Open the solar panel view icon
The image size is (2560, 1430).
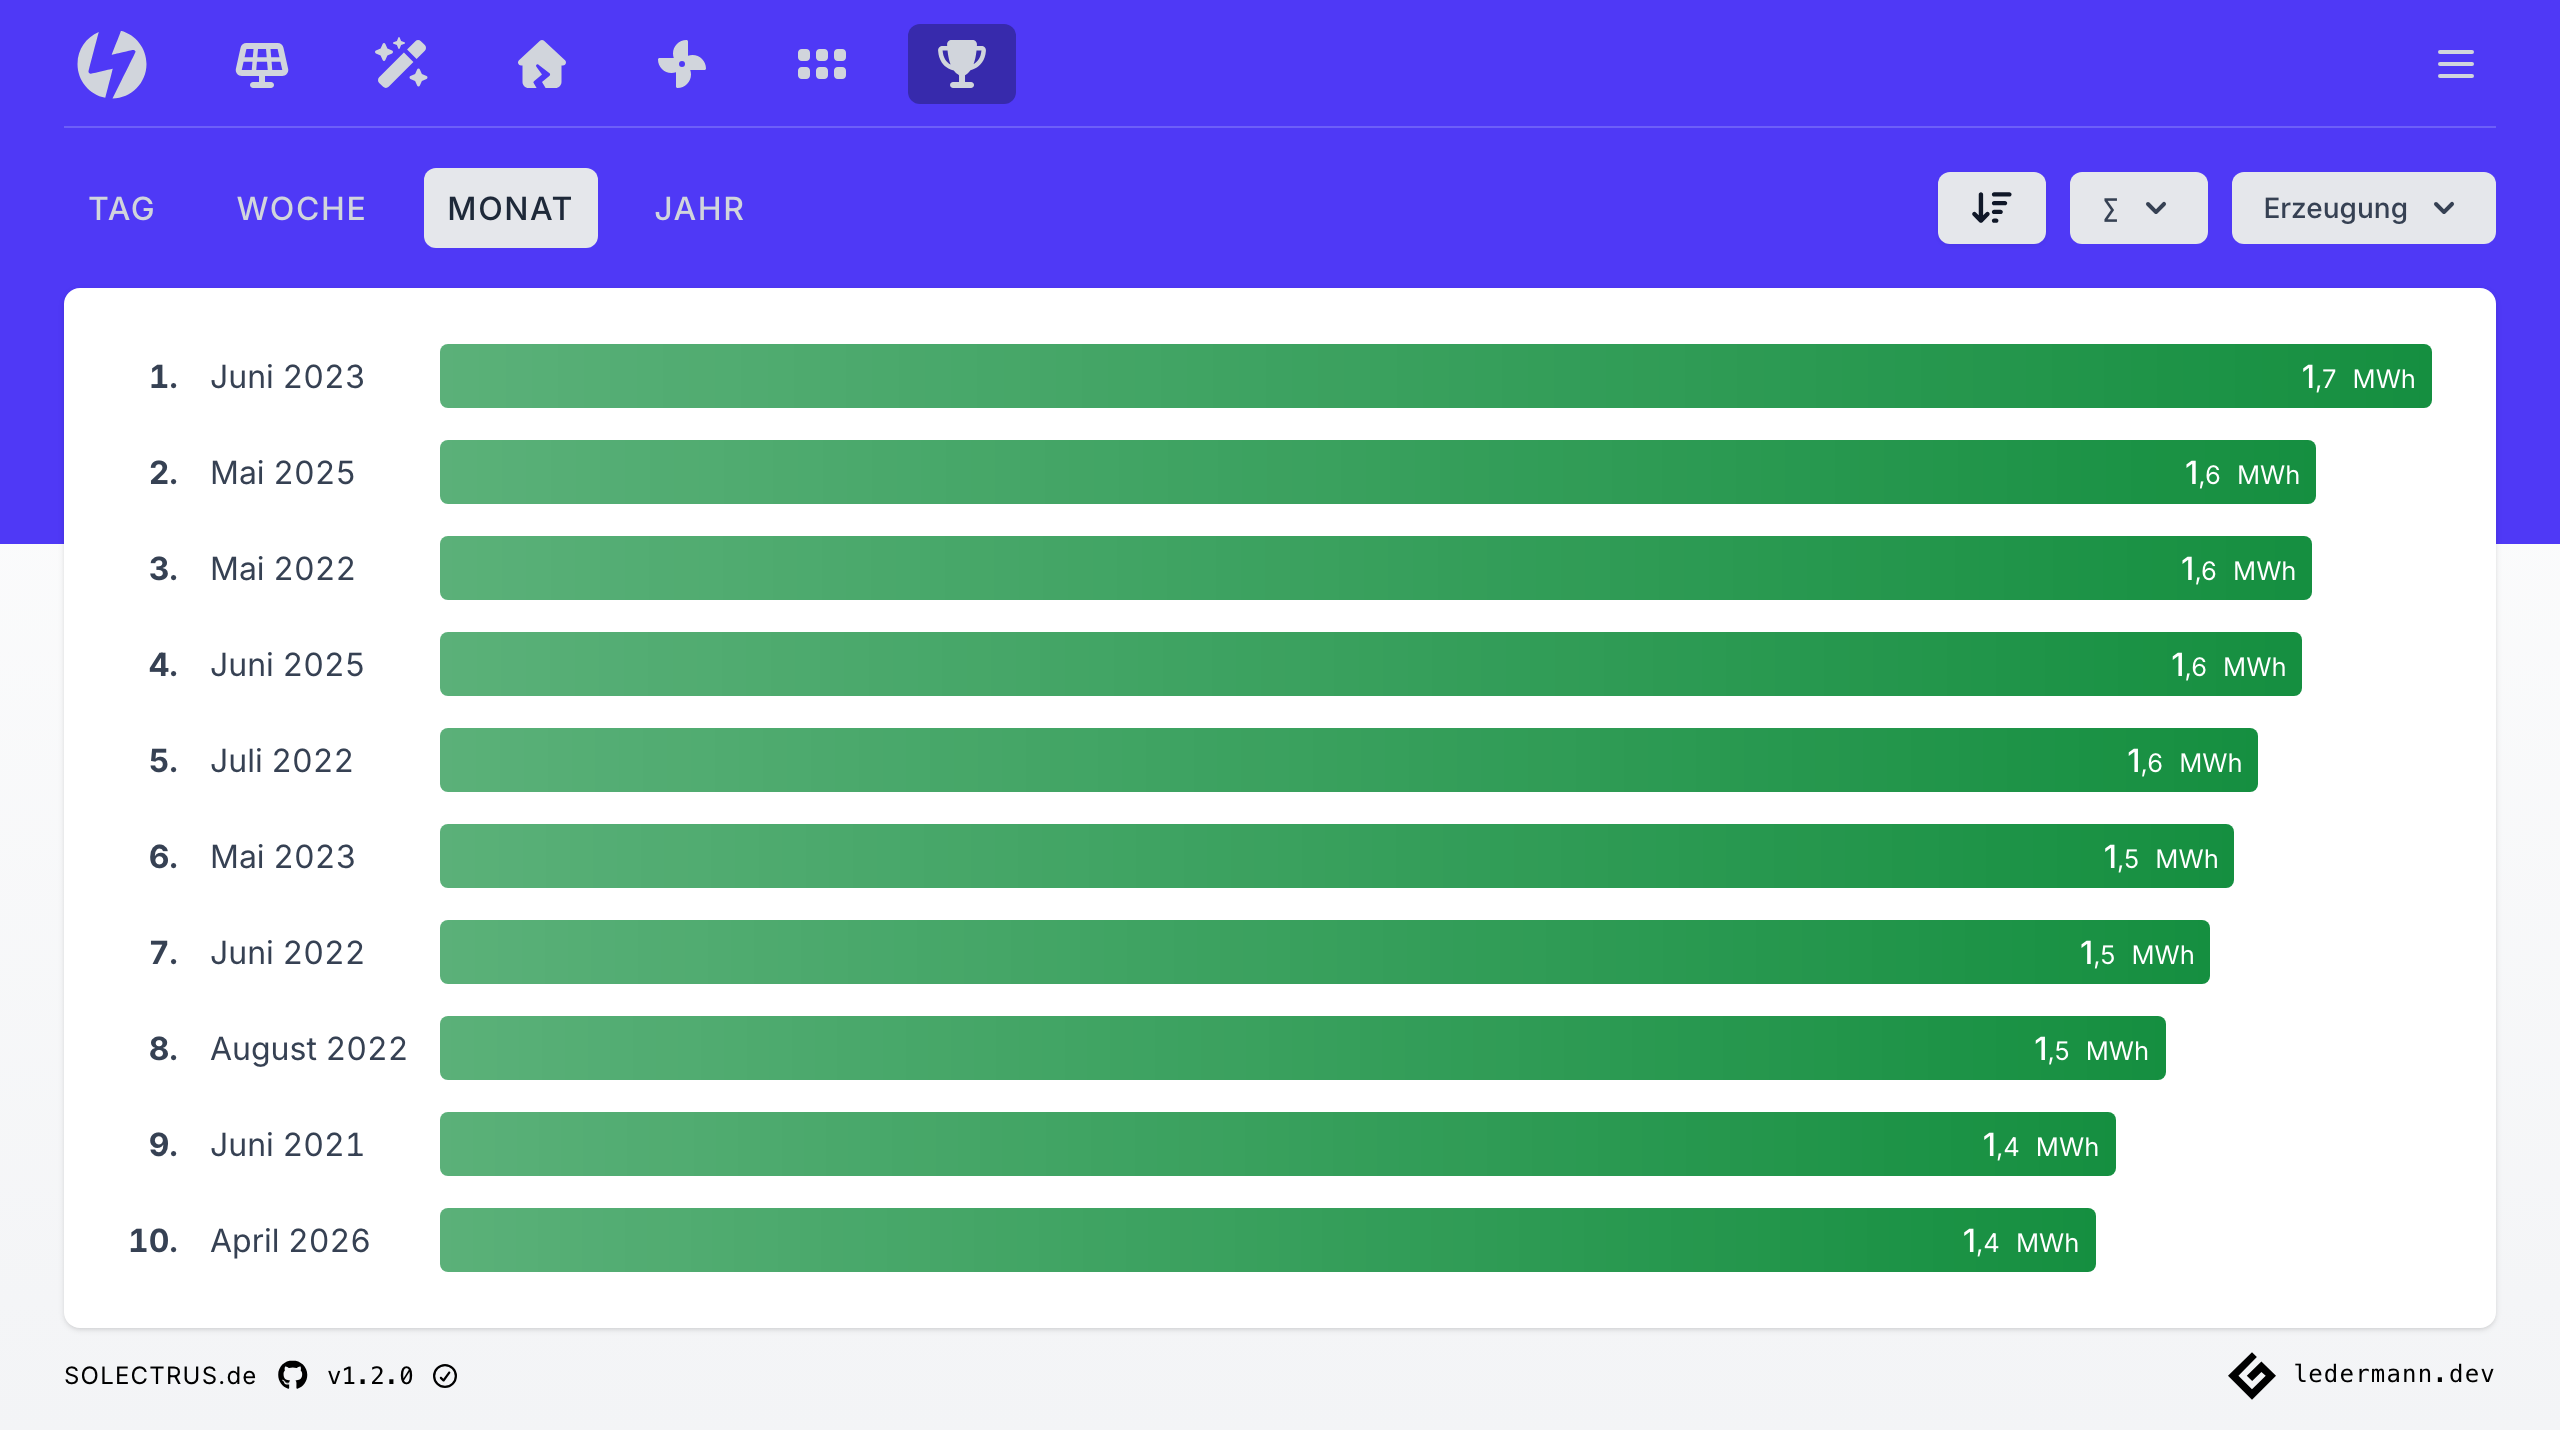262,64
